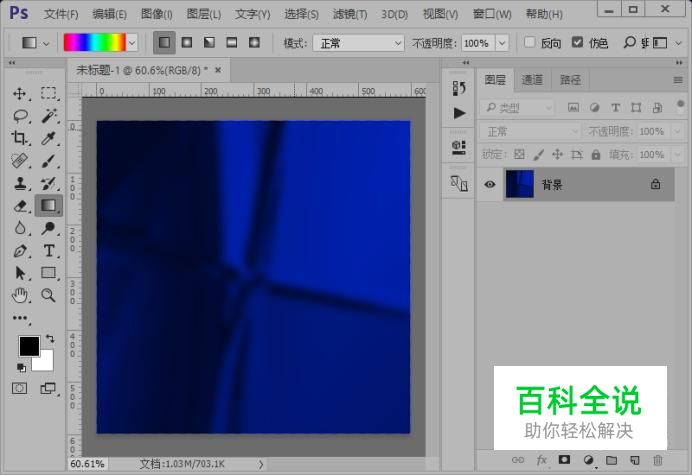Choose the diamond gradient type
Screen dimensions: 692x475
tap(254, 42)
